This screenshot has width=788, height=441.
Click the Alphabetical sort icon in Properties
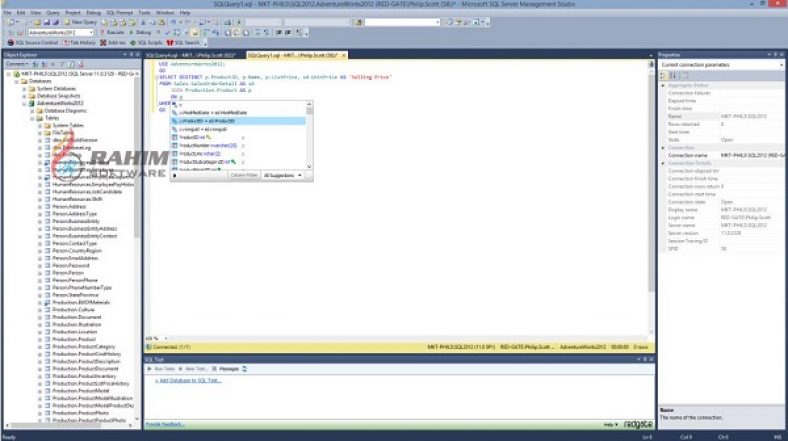[673, 76]
